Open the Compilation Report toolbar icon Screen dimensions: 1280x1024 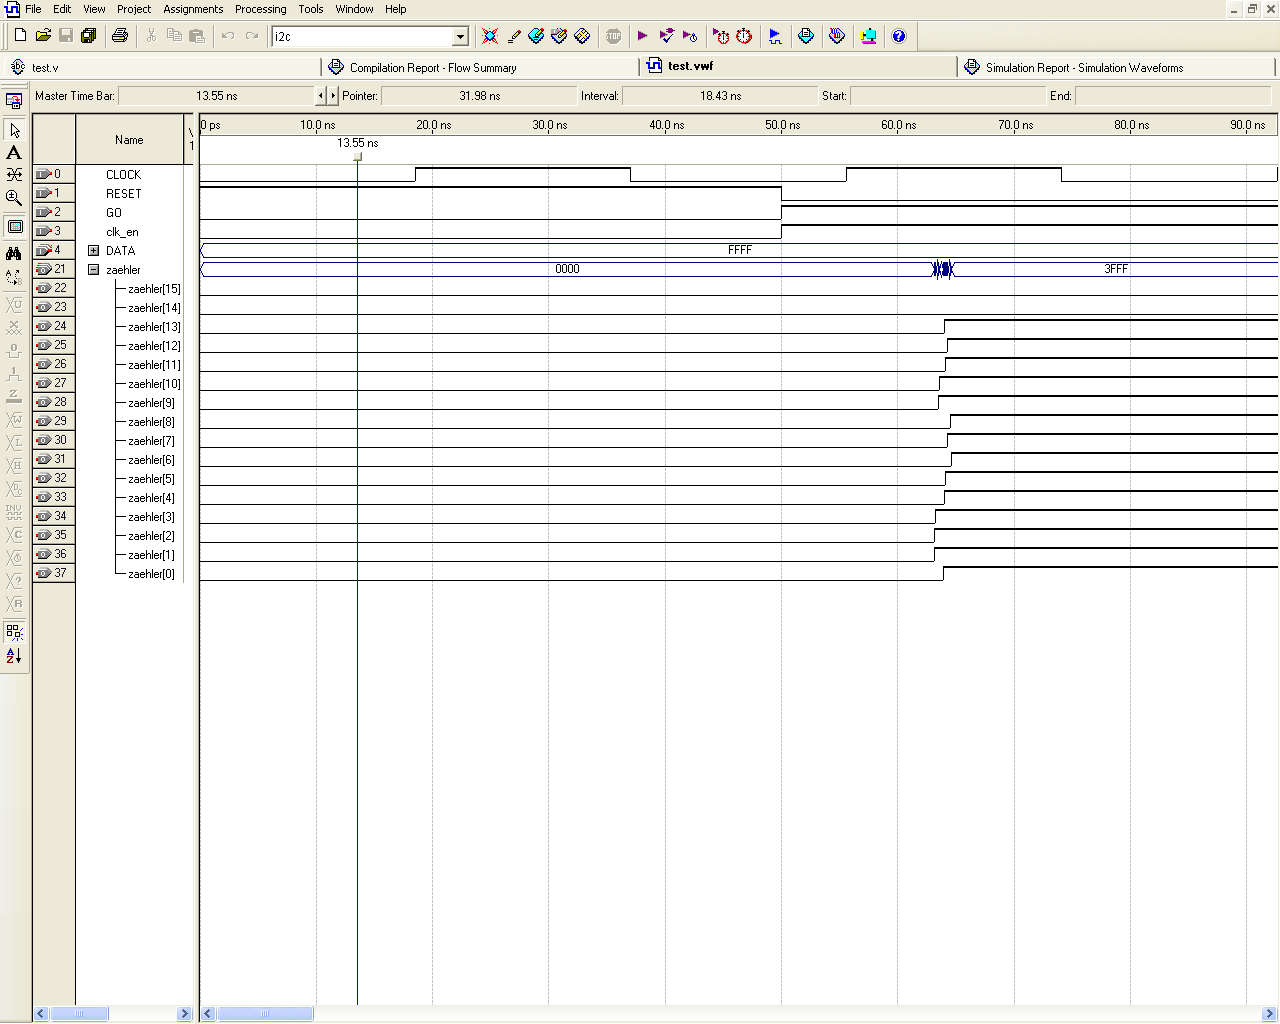(806, 36)
